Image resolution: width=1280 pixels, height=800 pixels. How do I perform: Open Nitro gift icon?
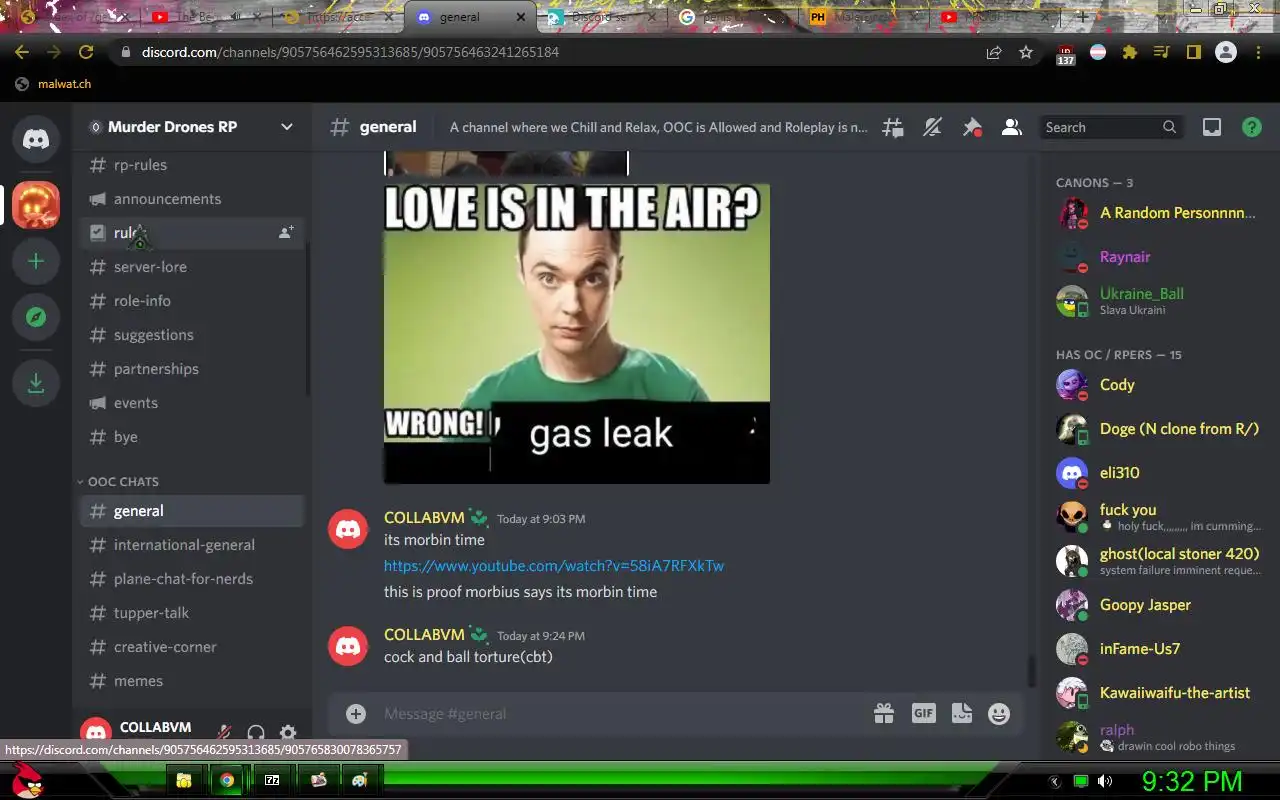click(884, 713)
